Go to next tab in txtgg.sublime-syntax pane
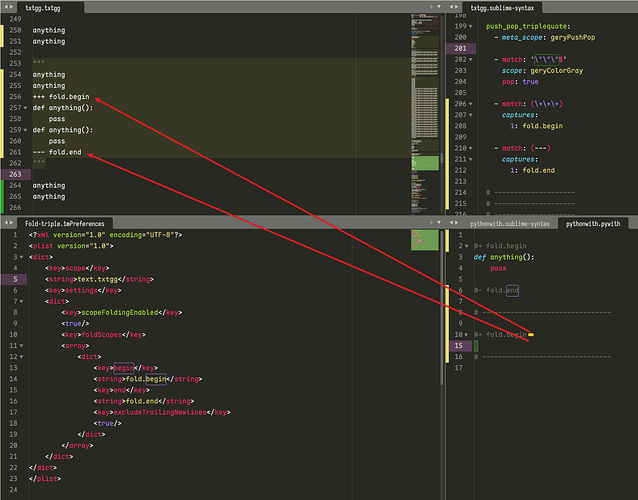The image size is (638, 500). (x=457, y=7)
